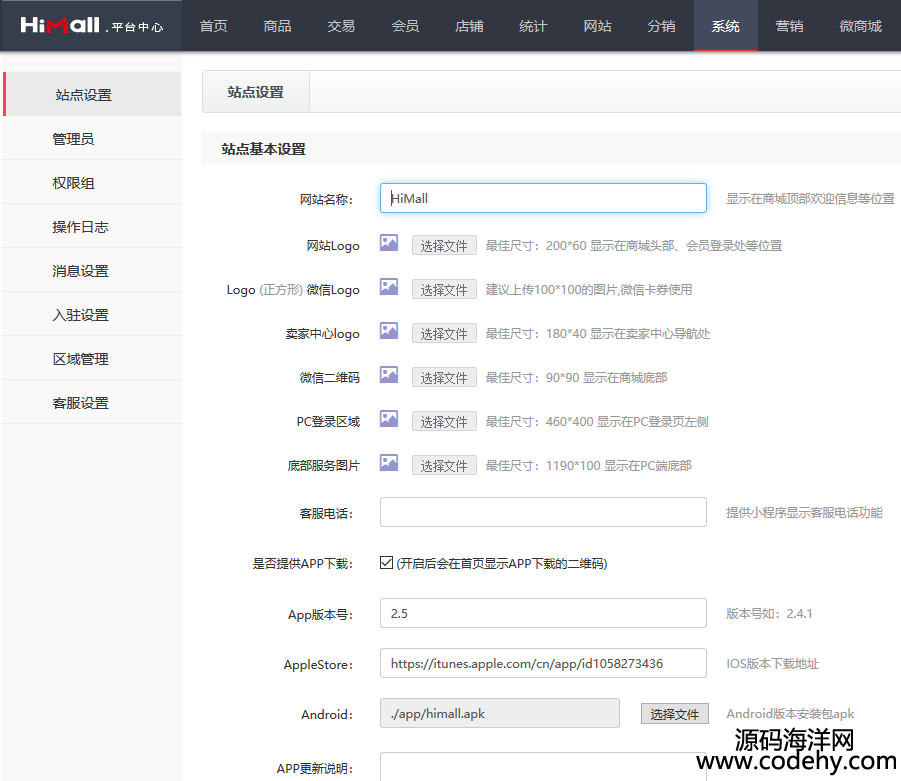
Task: Click the HiMall logo in header
Action: coord(91,25)
